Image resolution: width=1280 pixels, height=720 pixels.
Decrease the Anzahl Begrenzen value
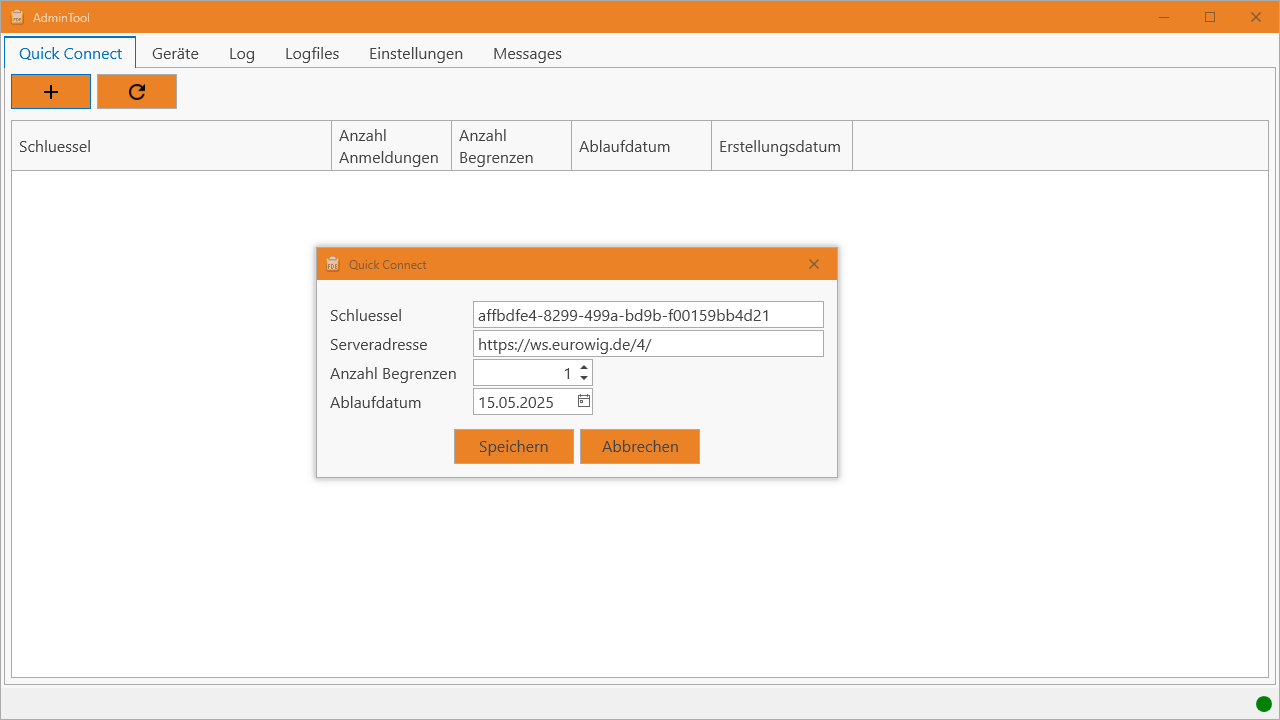[x=584, y=379]
